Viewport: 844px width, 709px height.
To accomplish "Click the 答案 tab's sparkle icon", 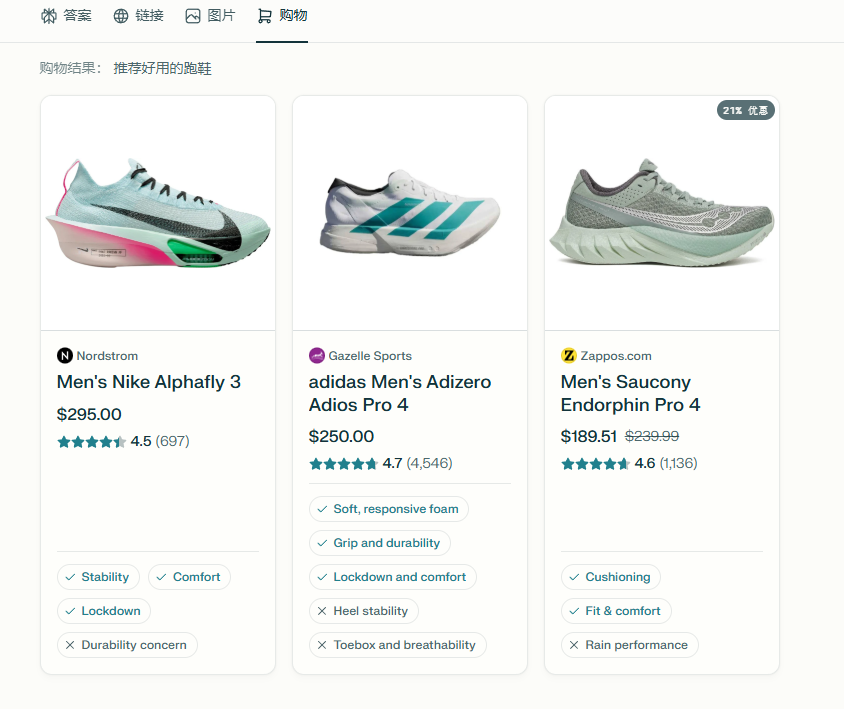I will point(49,16).
